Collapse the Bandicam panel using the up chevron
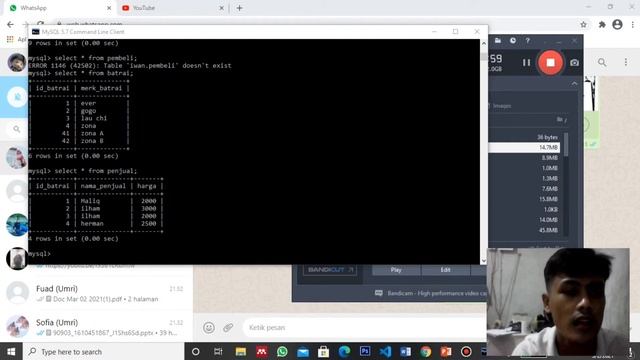This screenshot has width=640, height=360. 574,84
